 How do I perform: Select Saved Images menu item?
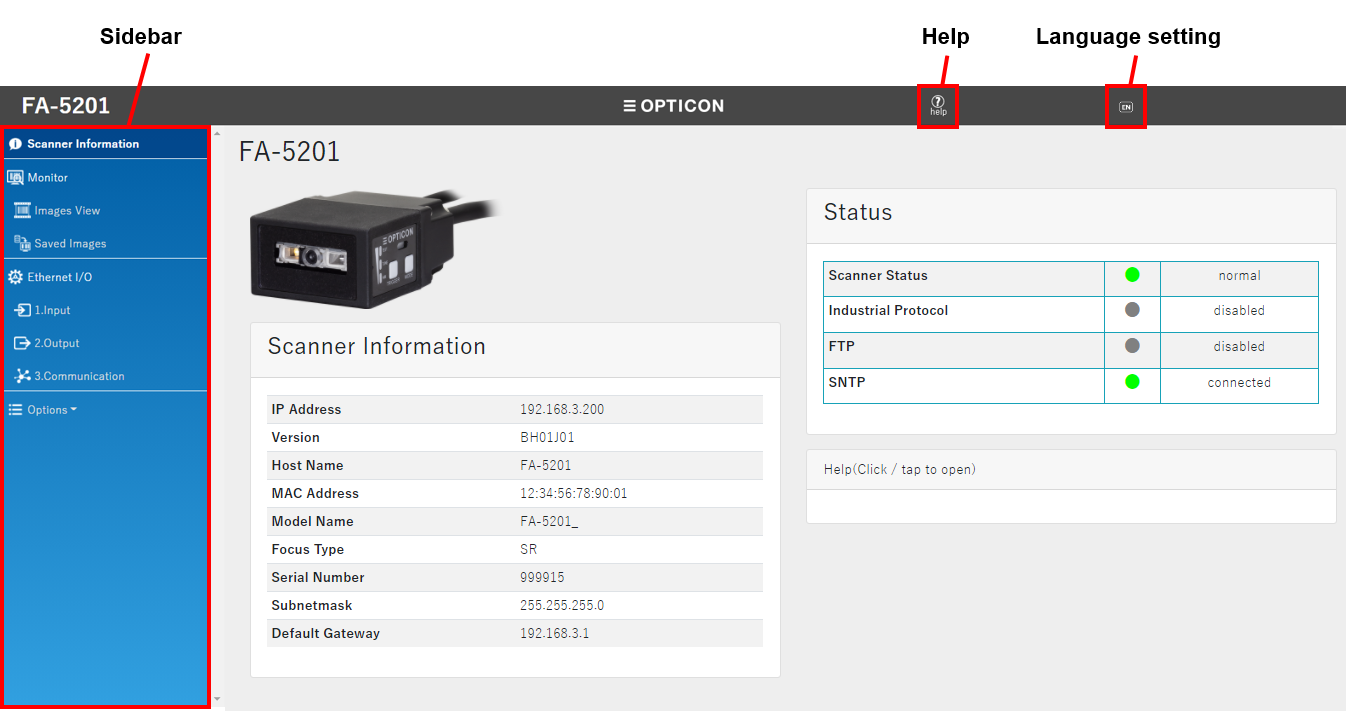pos(70,244)
